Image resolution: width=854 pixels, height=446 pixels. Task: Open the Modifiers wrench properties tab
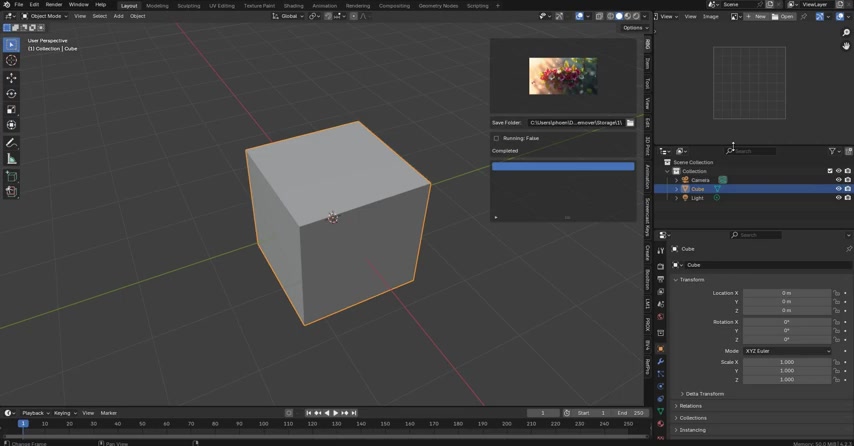pos(661,362)
